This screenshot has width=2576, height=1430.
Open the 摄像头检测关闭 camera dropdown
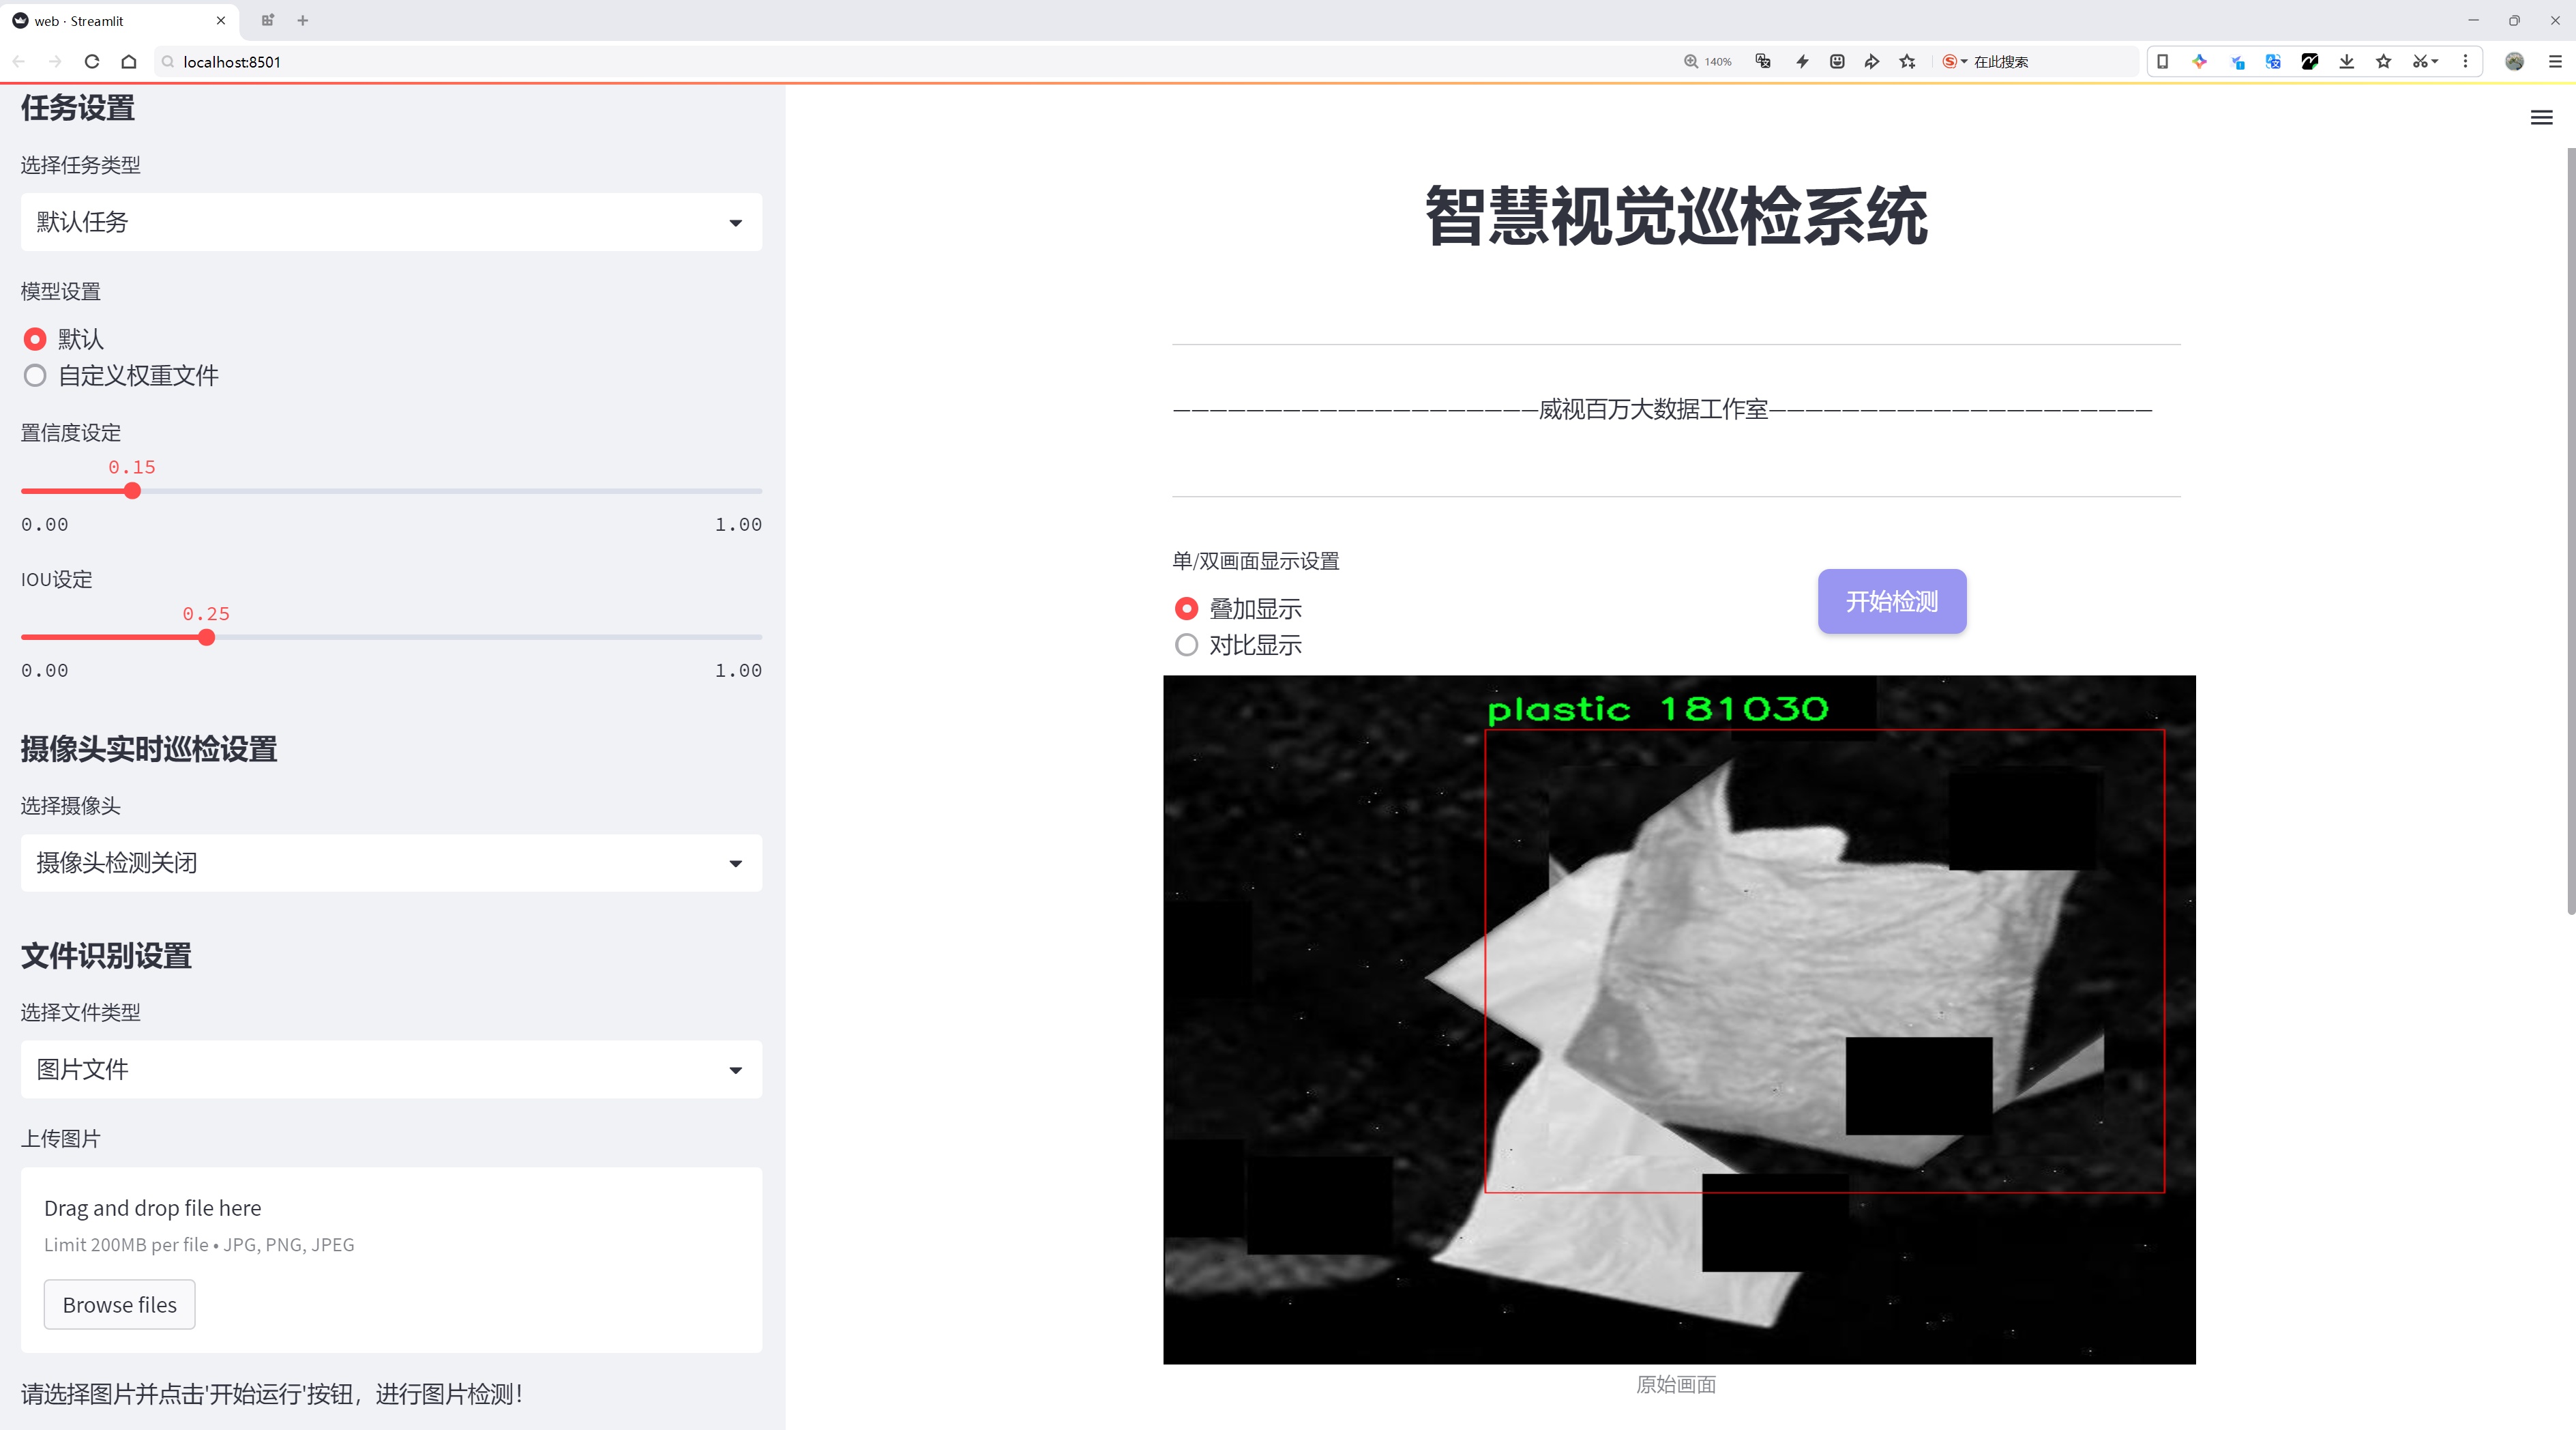(x=390, y=862)
